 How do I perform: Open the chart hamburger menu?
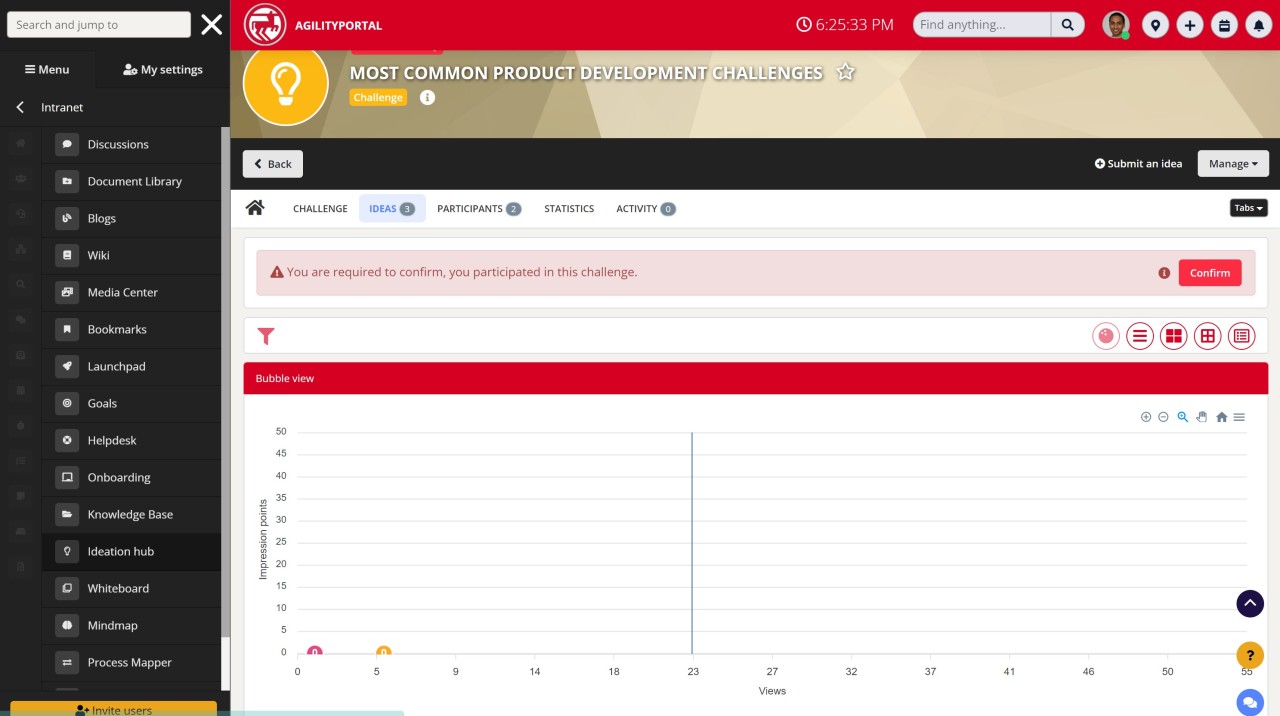tap(1239, 417)
